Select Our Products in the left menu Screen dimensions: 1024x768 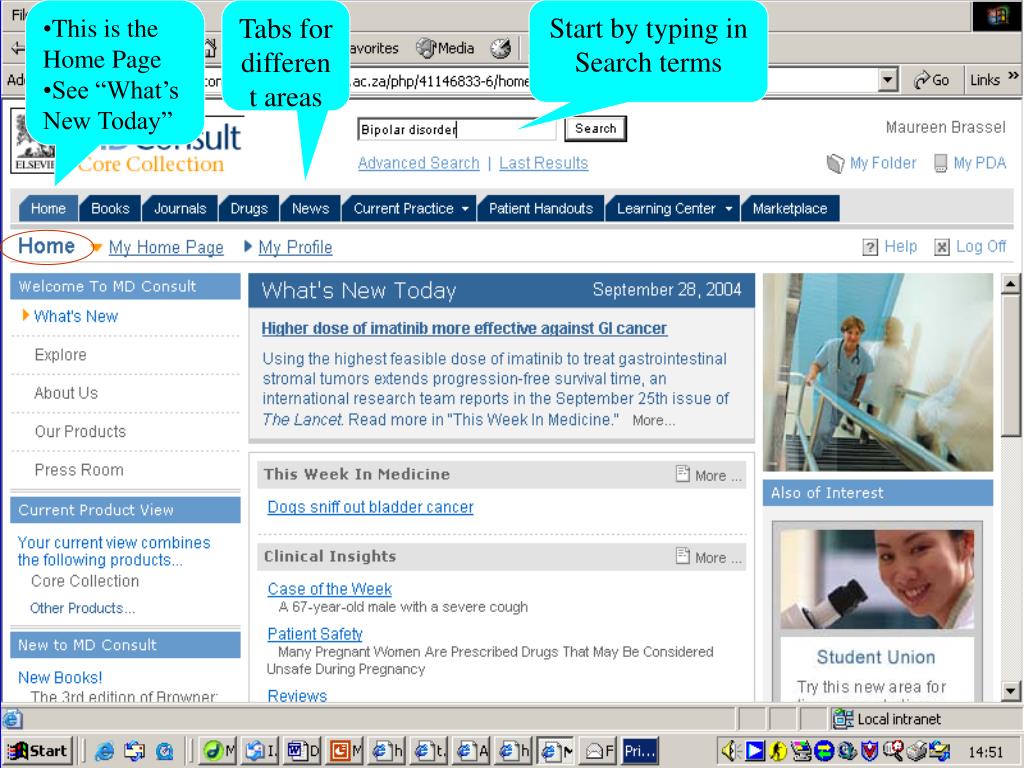[80, 432]
